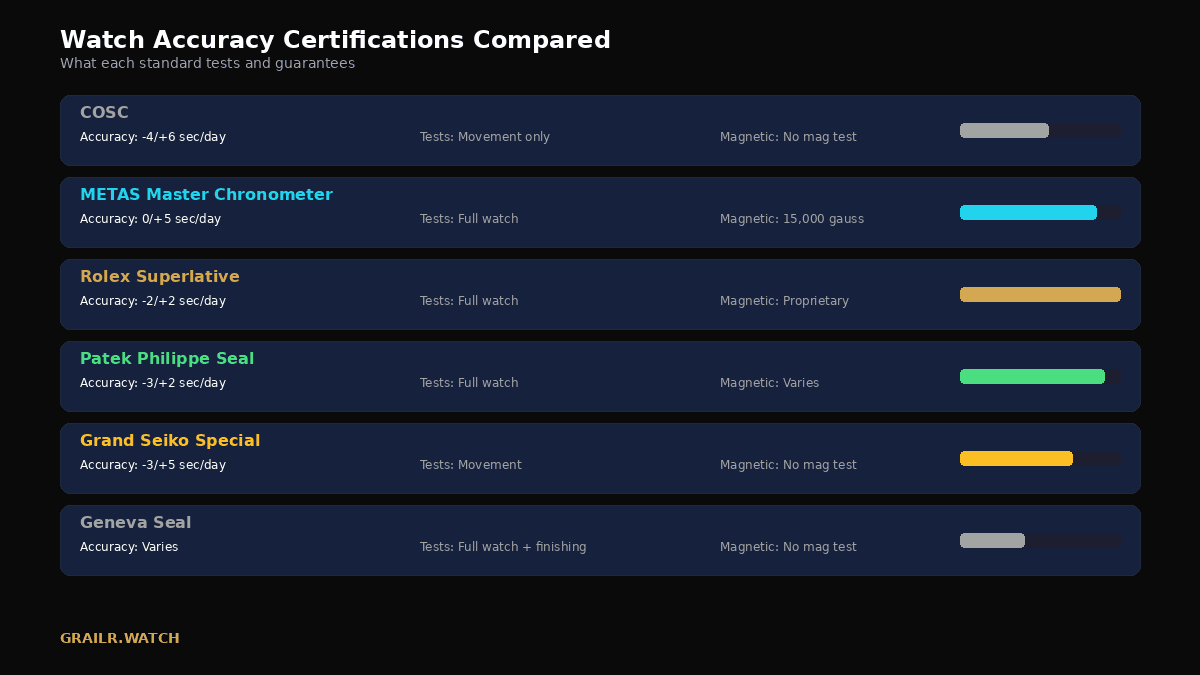This screenshot has height=675, width=1200.
Task: Click the COSC certification heading
Action: point(104,113)
